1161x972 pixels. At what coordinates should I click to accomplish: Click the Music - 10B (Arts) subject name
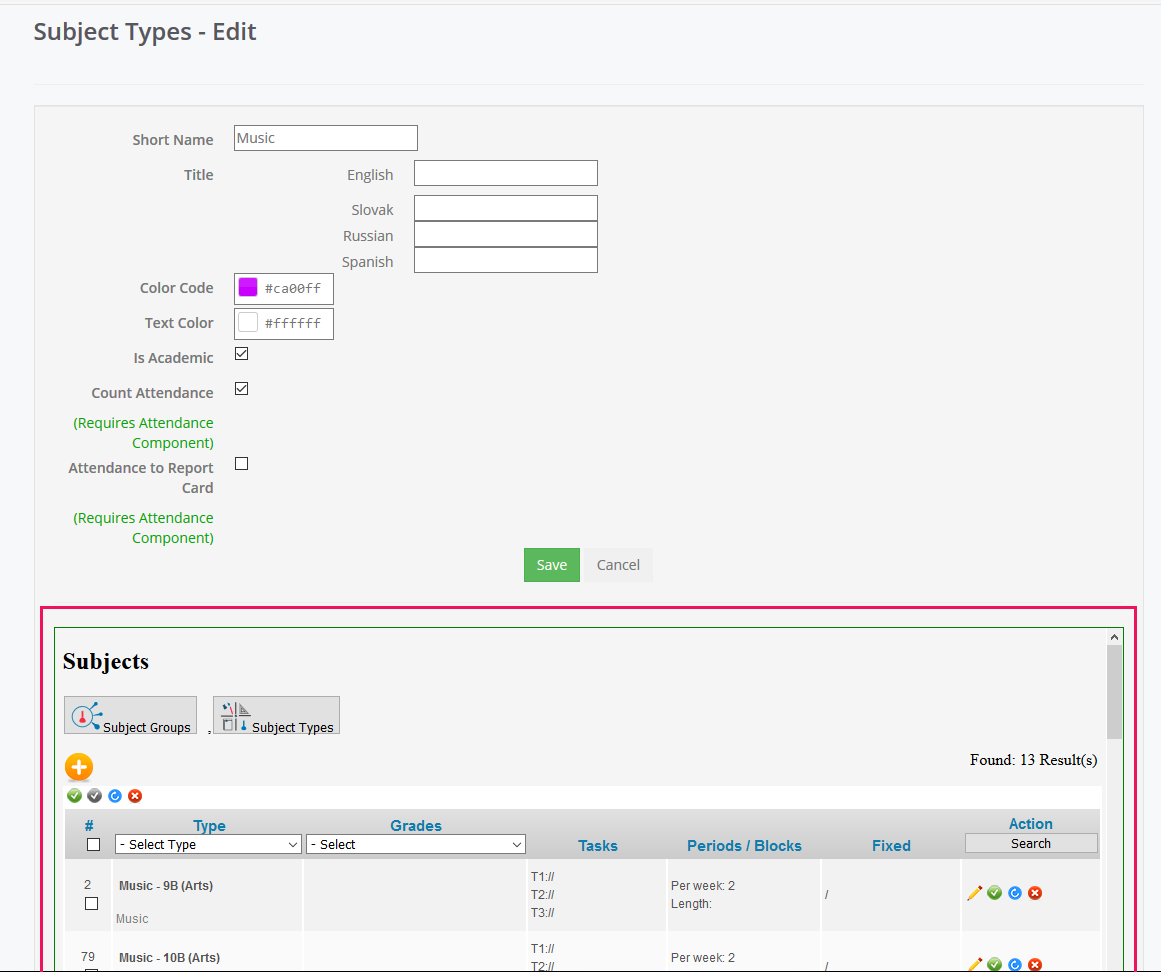click(x=170, y=957)
